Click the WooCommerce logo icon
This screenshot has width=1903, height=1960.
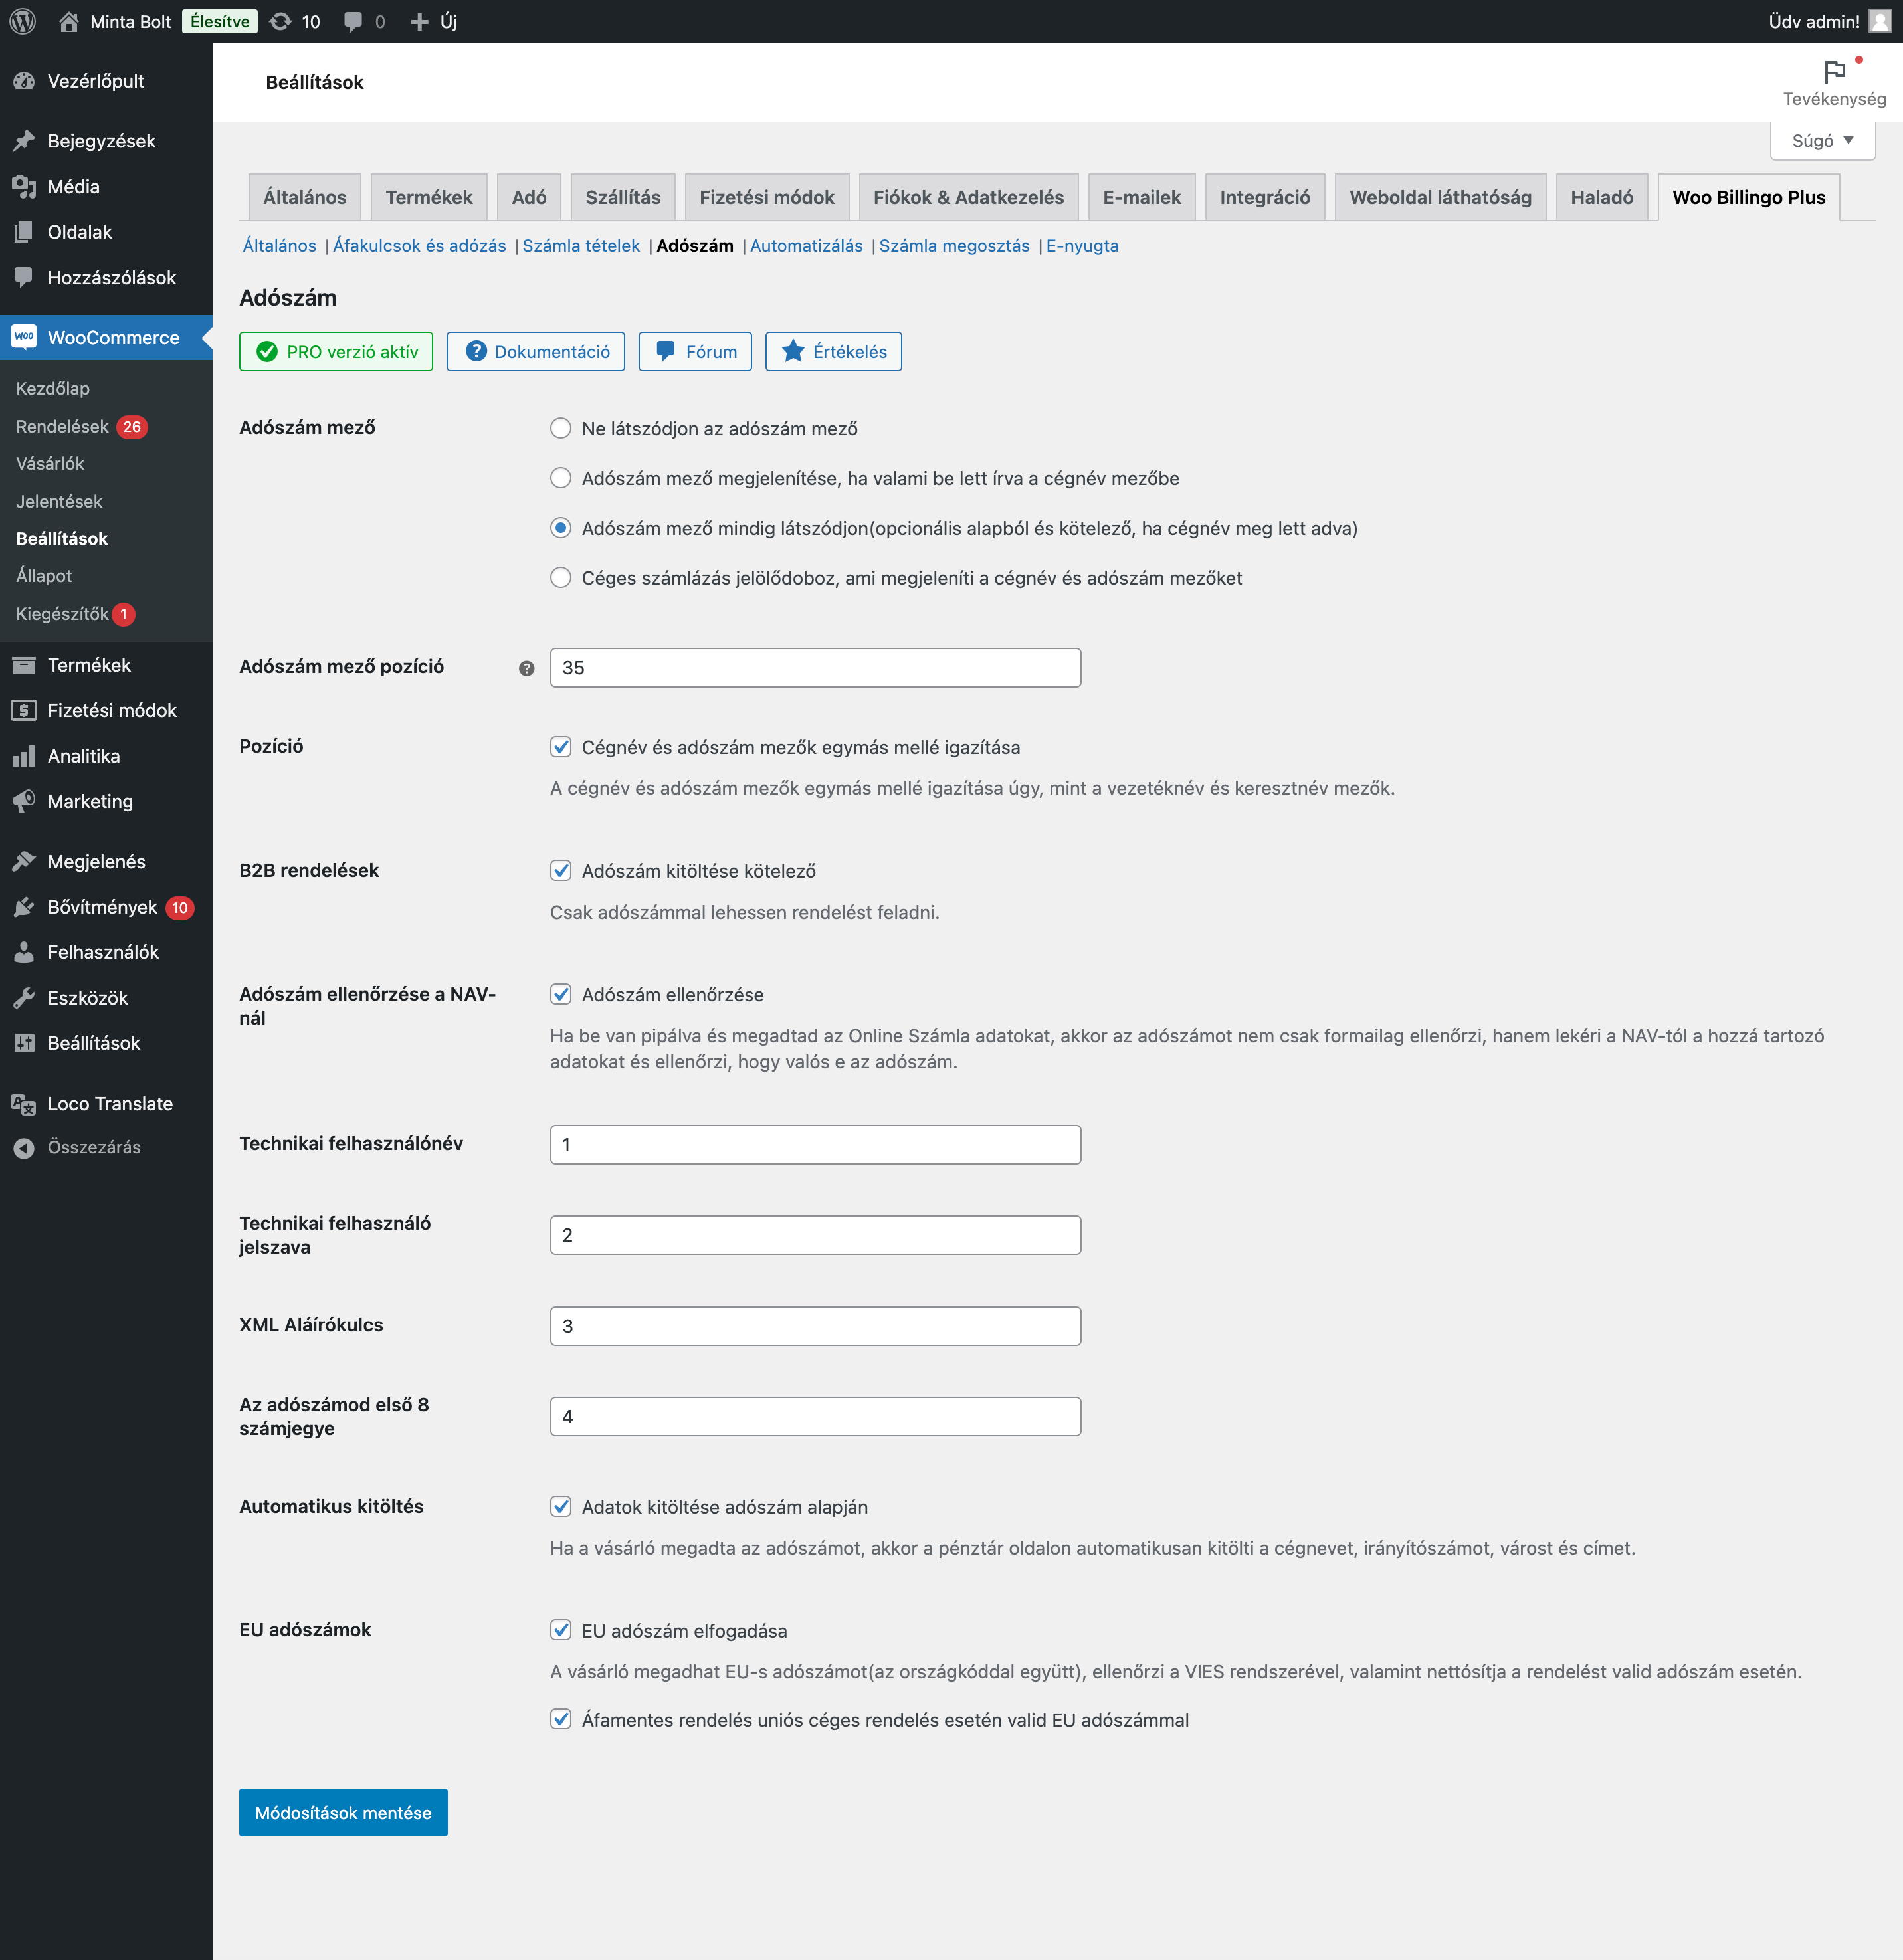pos(24,337)
